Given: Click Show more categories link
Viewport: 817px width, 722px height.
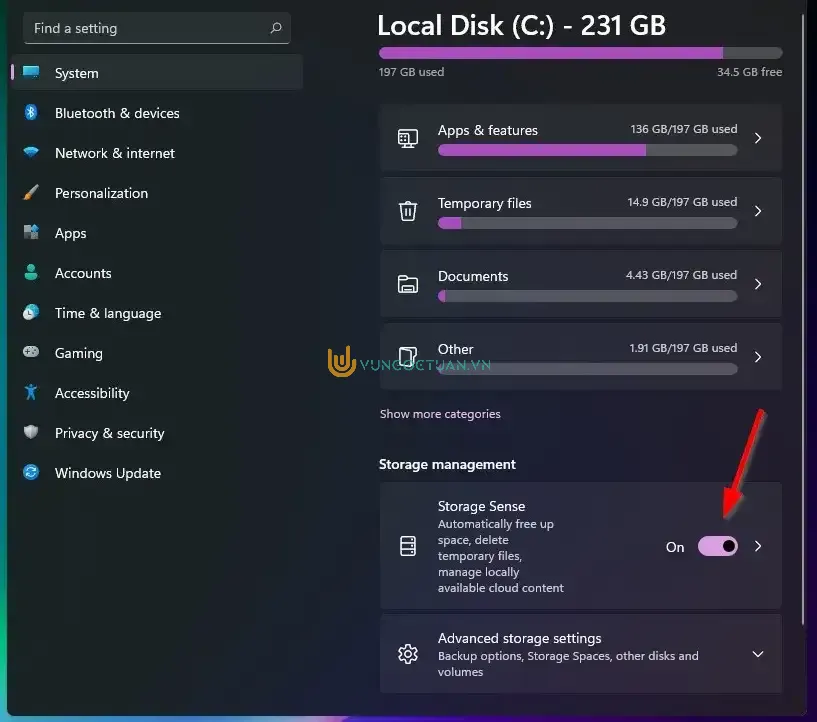Looking at the screenshot, I should (x=440, y=414).
